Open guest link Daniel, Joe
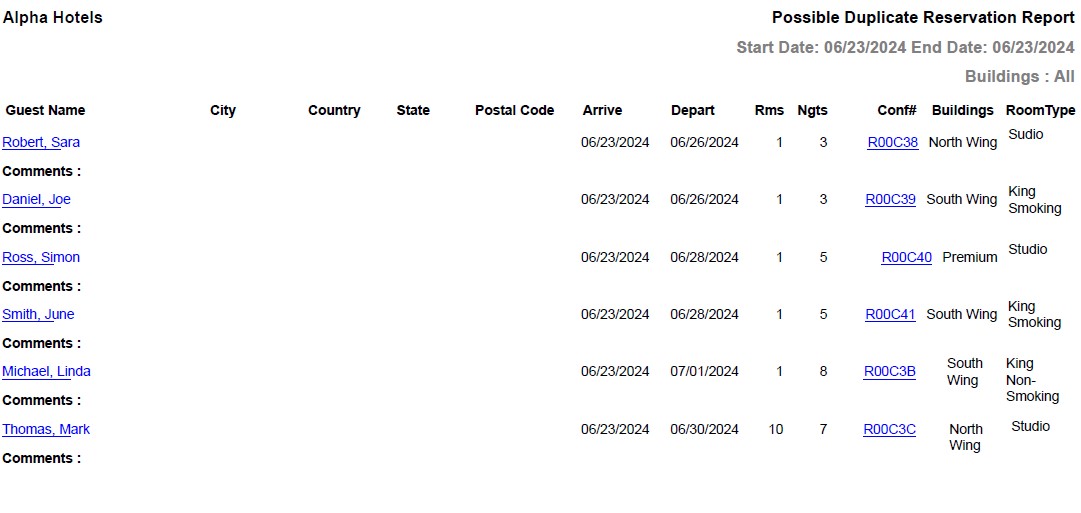 tap(36, 199)
